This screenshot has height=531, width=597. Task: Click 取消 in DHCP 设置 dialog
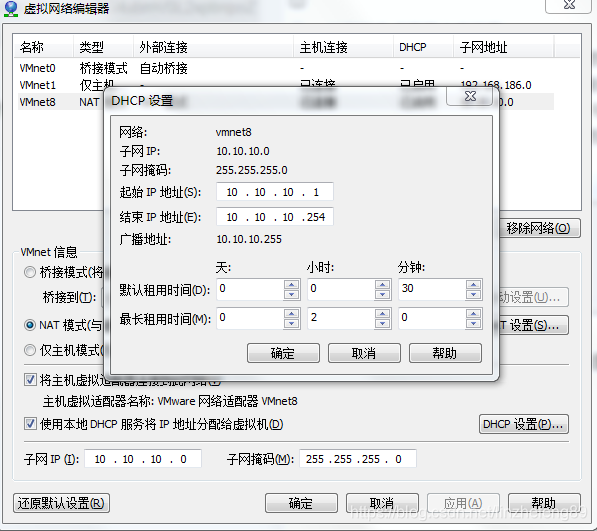364,353
